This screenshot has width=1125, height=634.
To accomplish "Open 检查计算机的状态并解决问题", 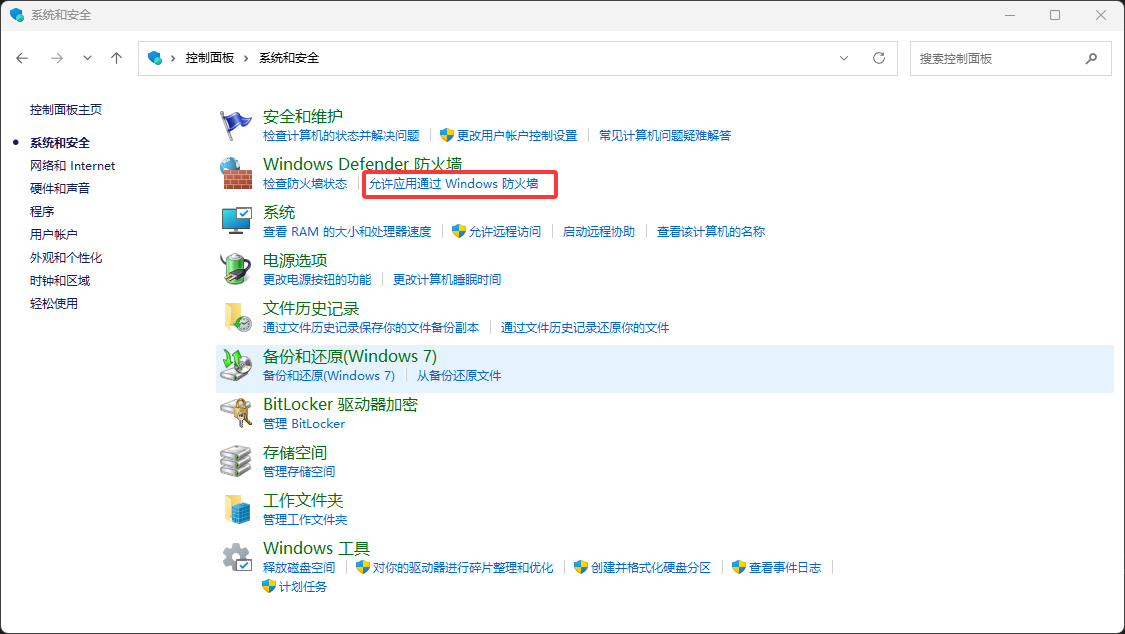I will click(341, 136).
